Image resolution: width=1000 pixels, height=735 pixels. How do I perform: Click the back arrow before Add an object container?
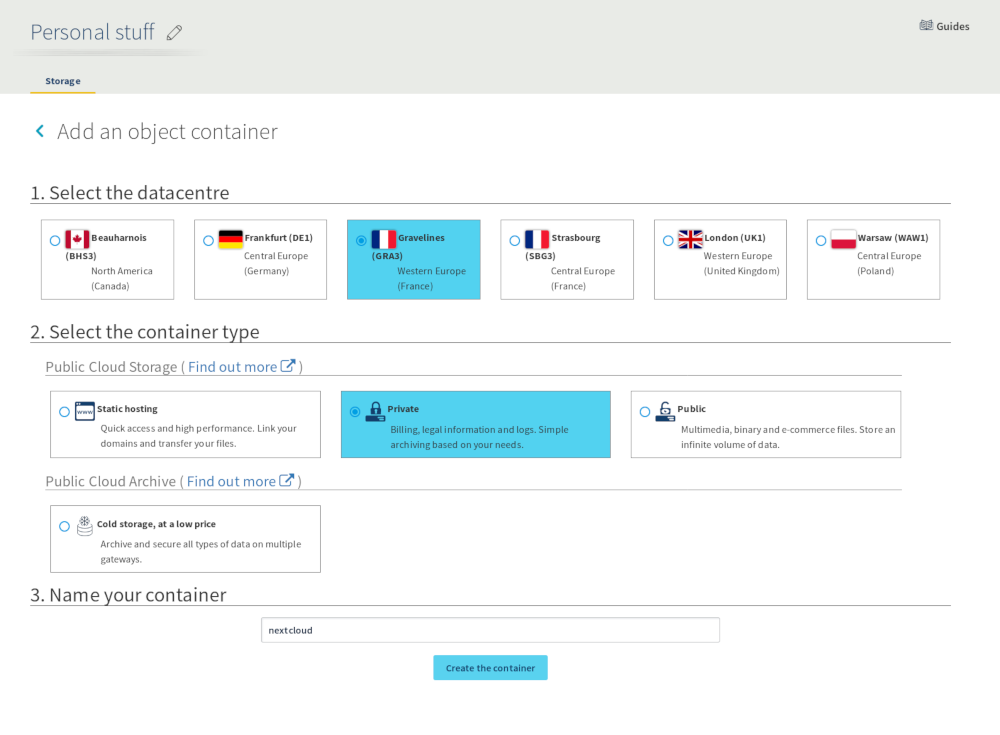pos(39,130)
